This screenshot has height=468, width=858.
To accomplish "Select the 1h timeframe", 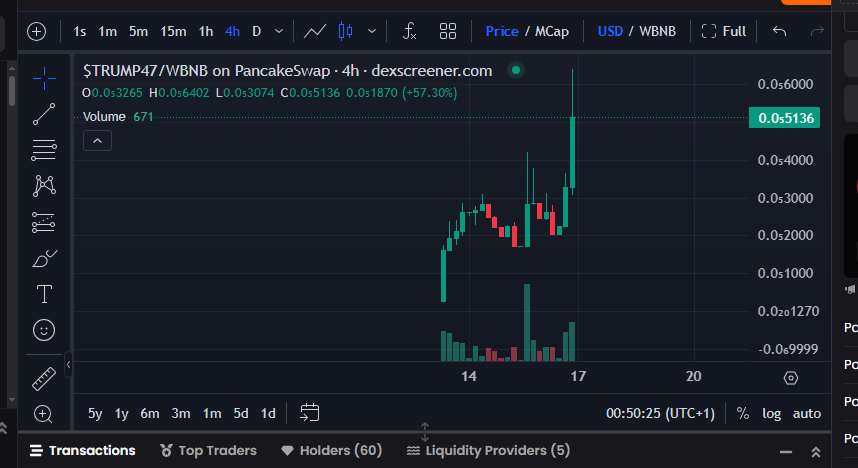I will tap(206, 31).
